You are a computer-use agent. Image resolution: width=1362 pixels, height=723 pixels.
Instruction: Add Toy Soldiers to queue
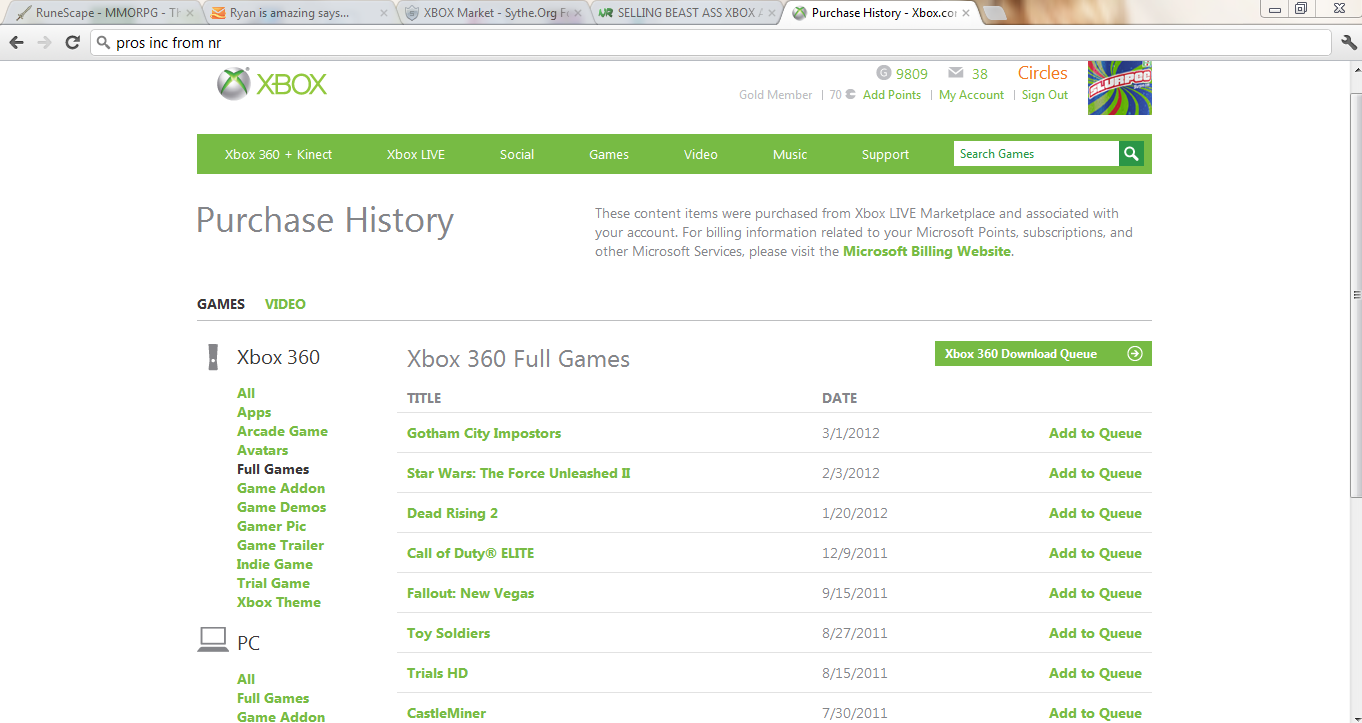1095,633
